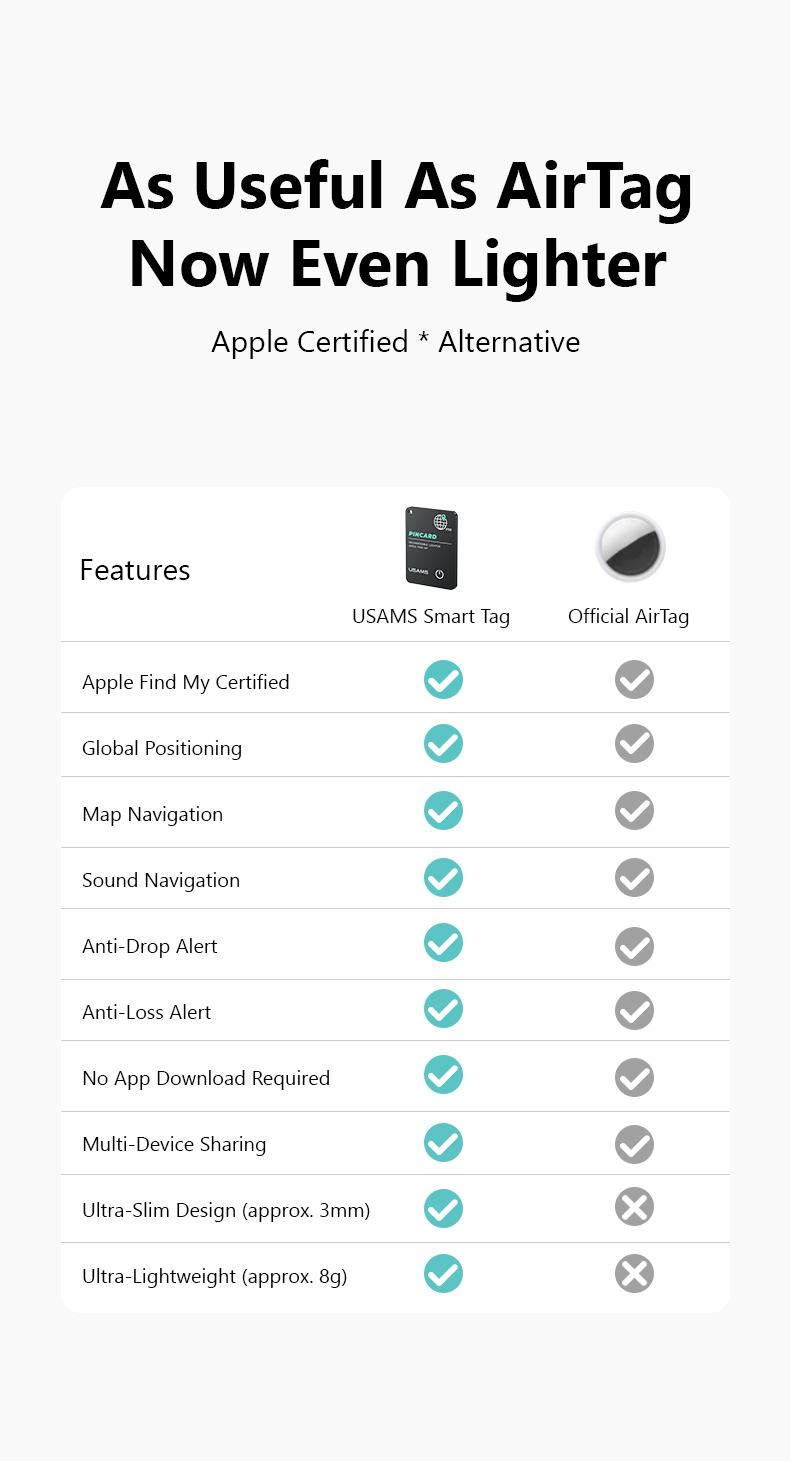Click gray checkmark for Anti-Loss Alert
This screenshot has height=1461, width=790.
tap(634, 1010)
